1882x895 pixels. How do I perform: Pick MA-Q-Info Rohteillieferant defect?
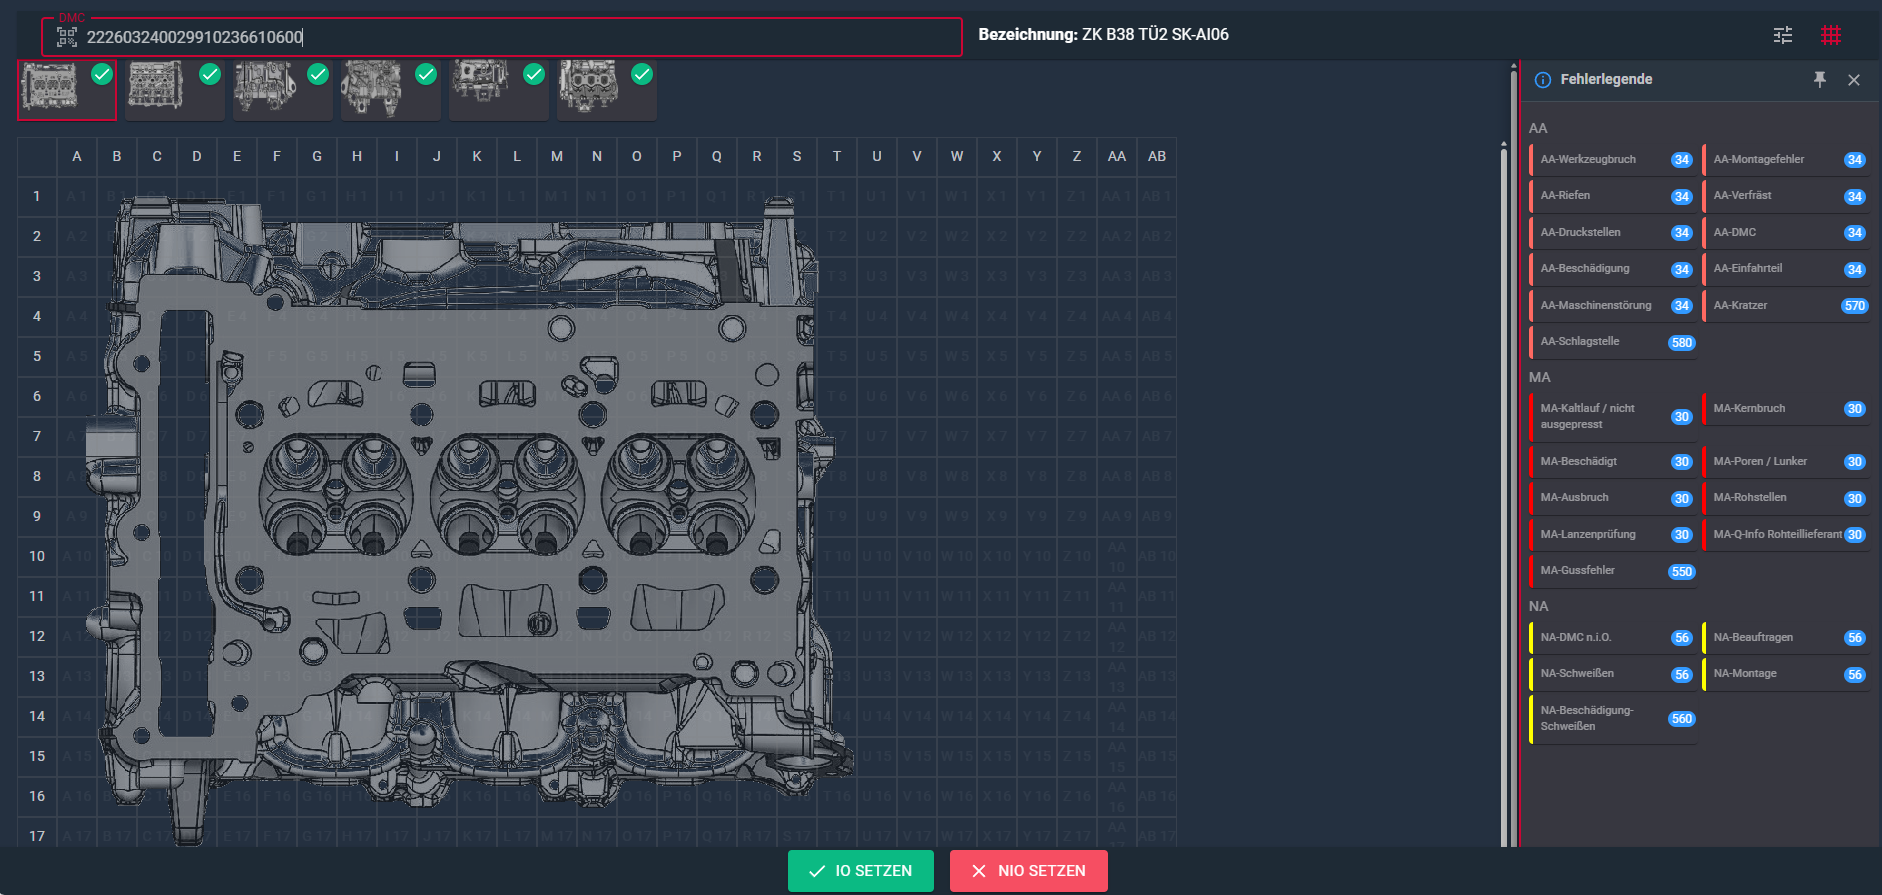click(x=1786, y=535)
